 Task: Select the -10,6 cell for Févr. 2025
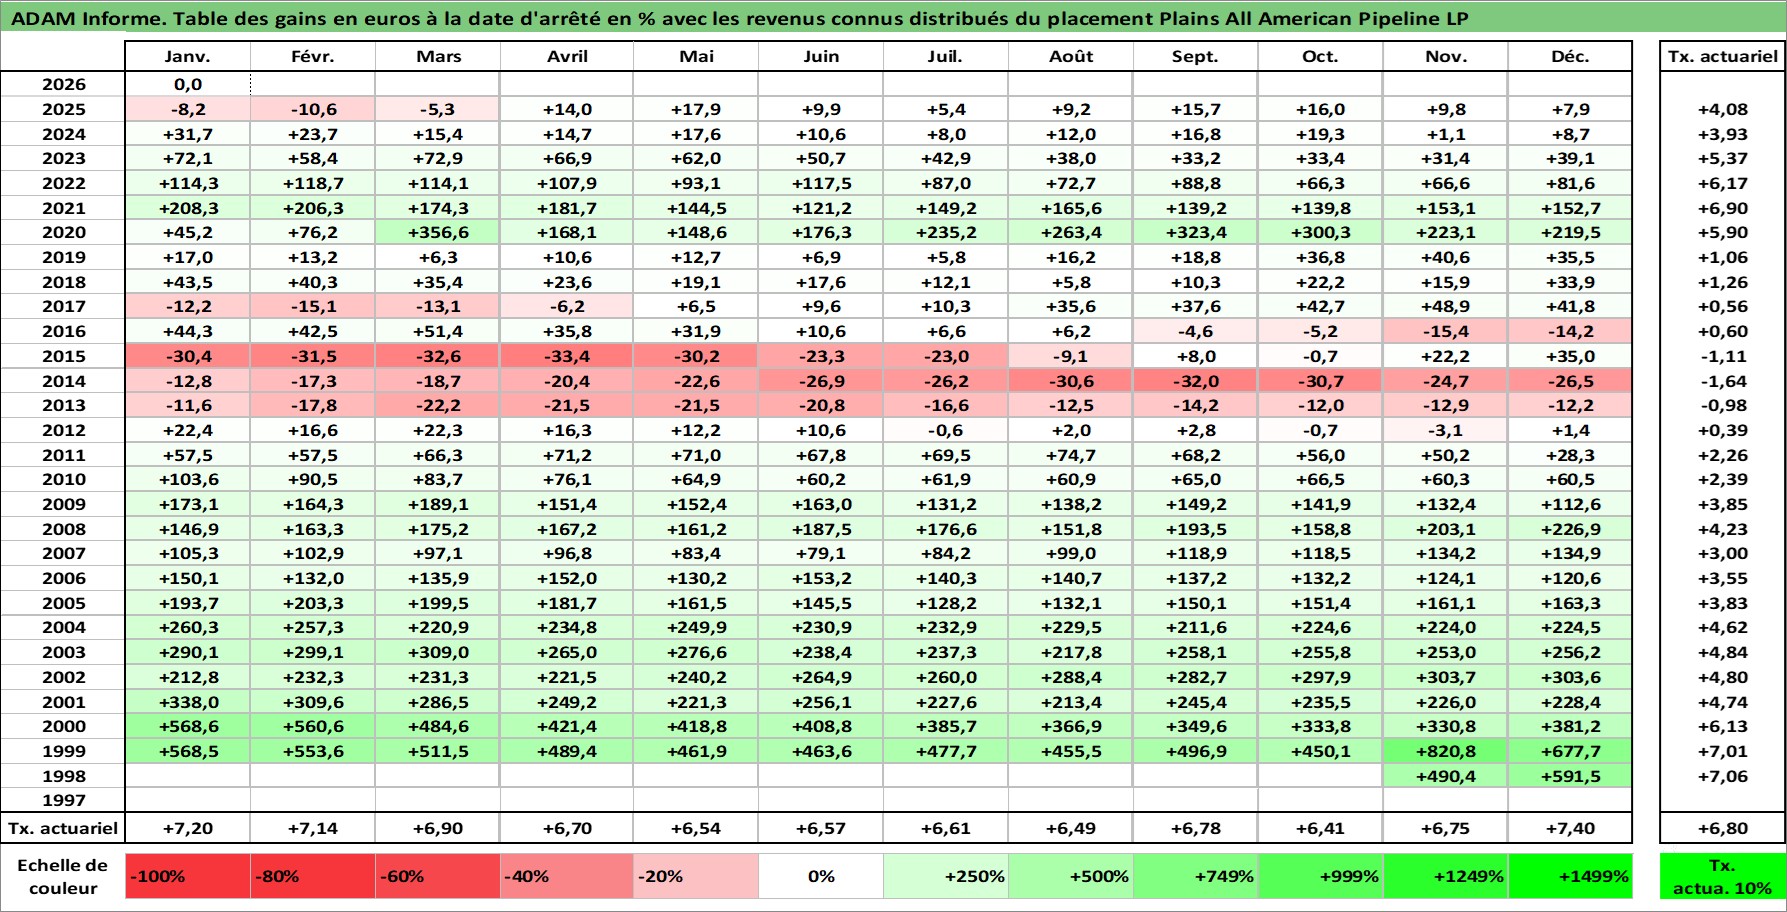pos(313,109)
